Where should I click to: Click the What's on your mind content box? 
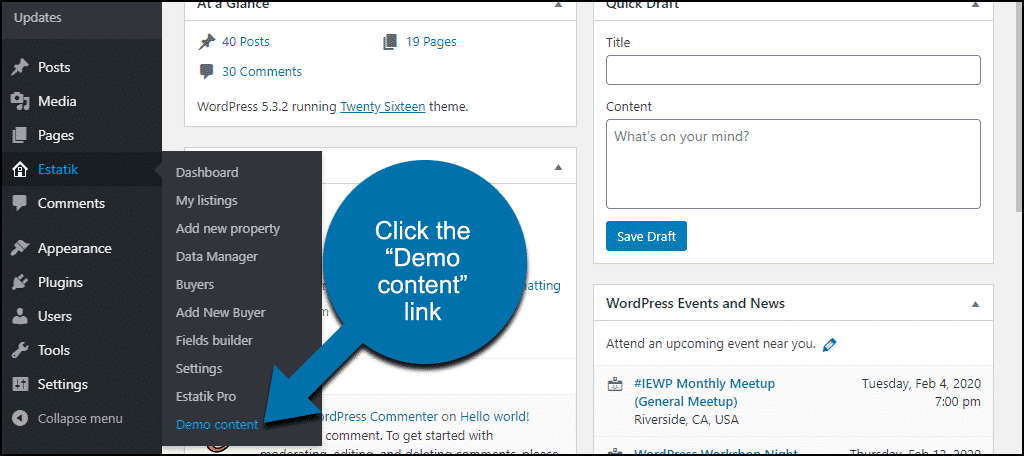click(x=793, y=164)
